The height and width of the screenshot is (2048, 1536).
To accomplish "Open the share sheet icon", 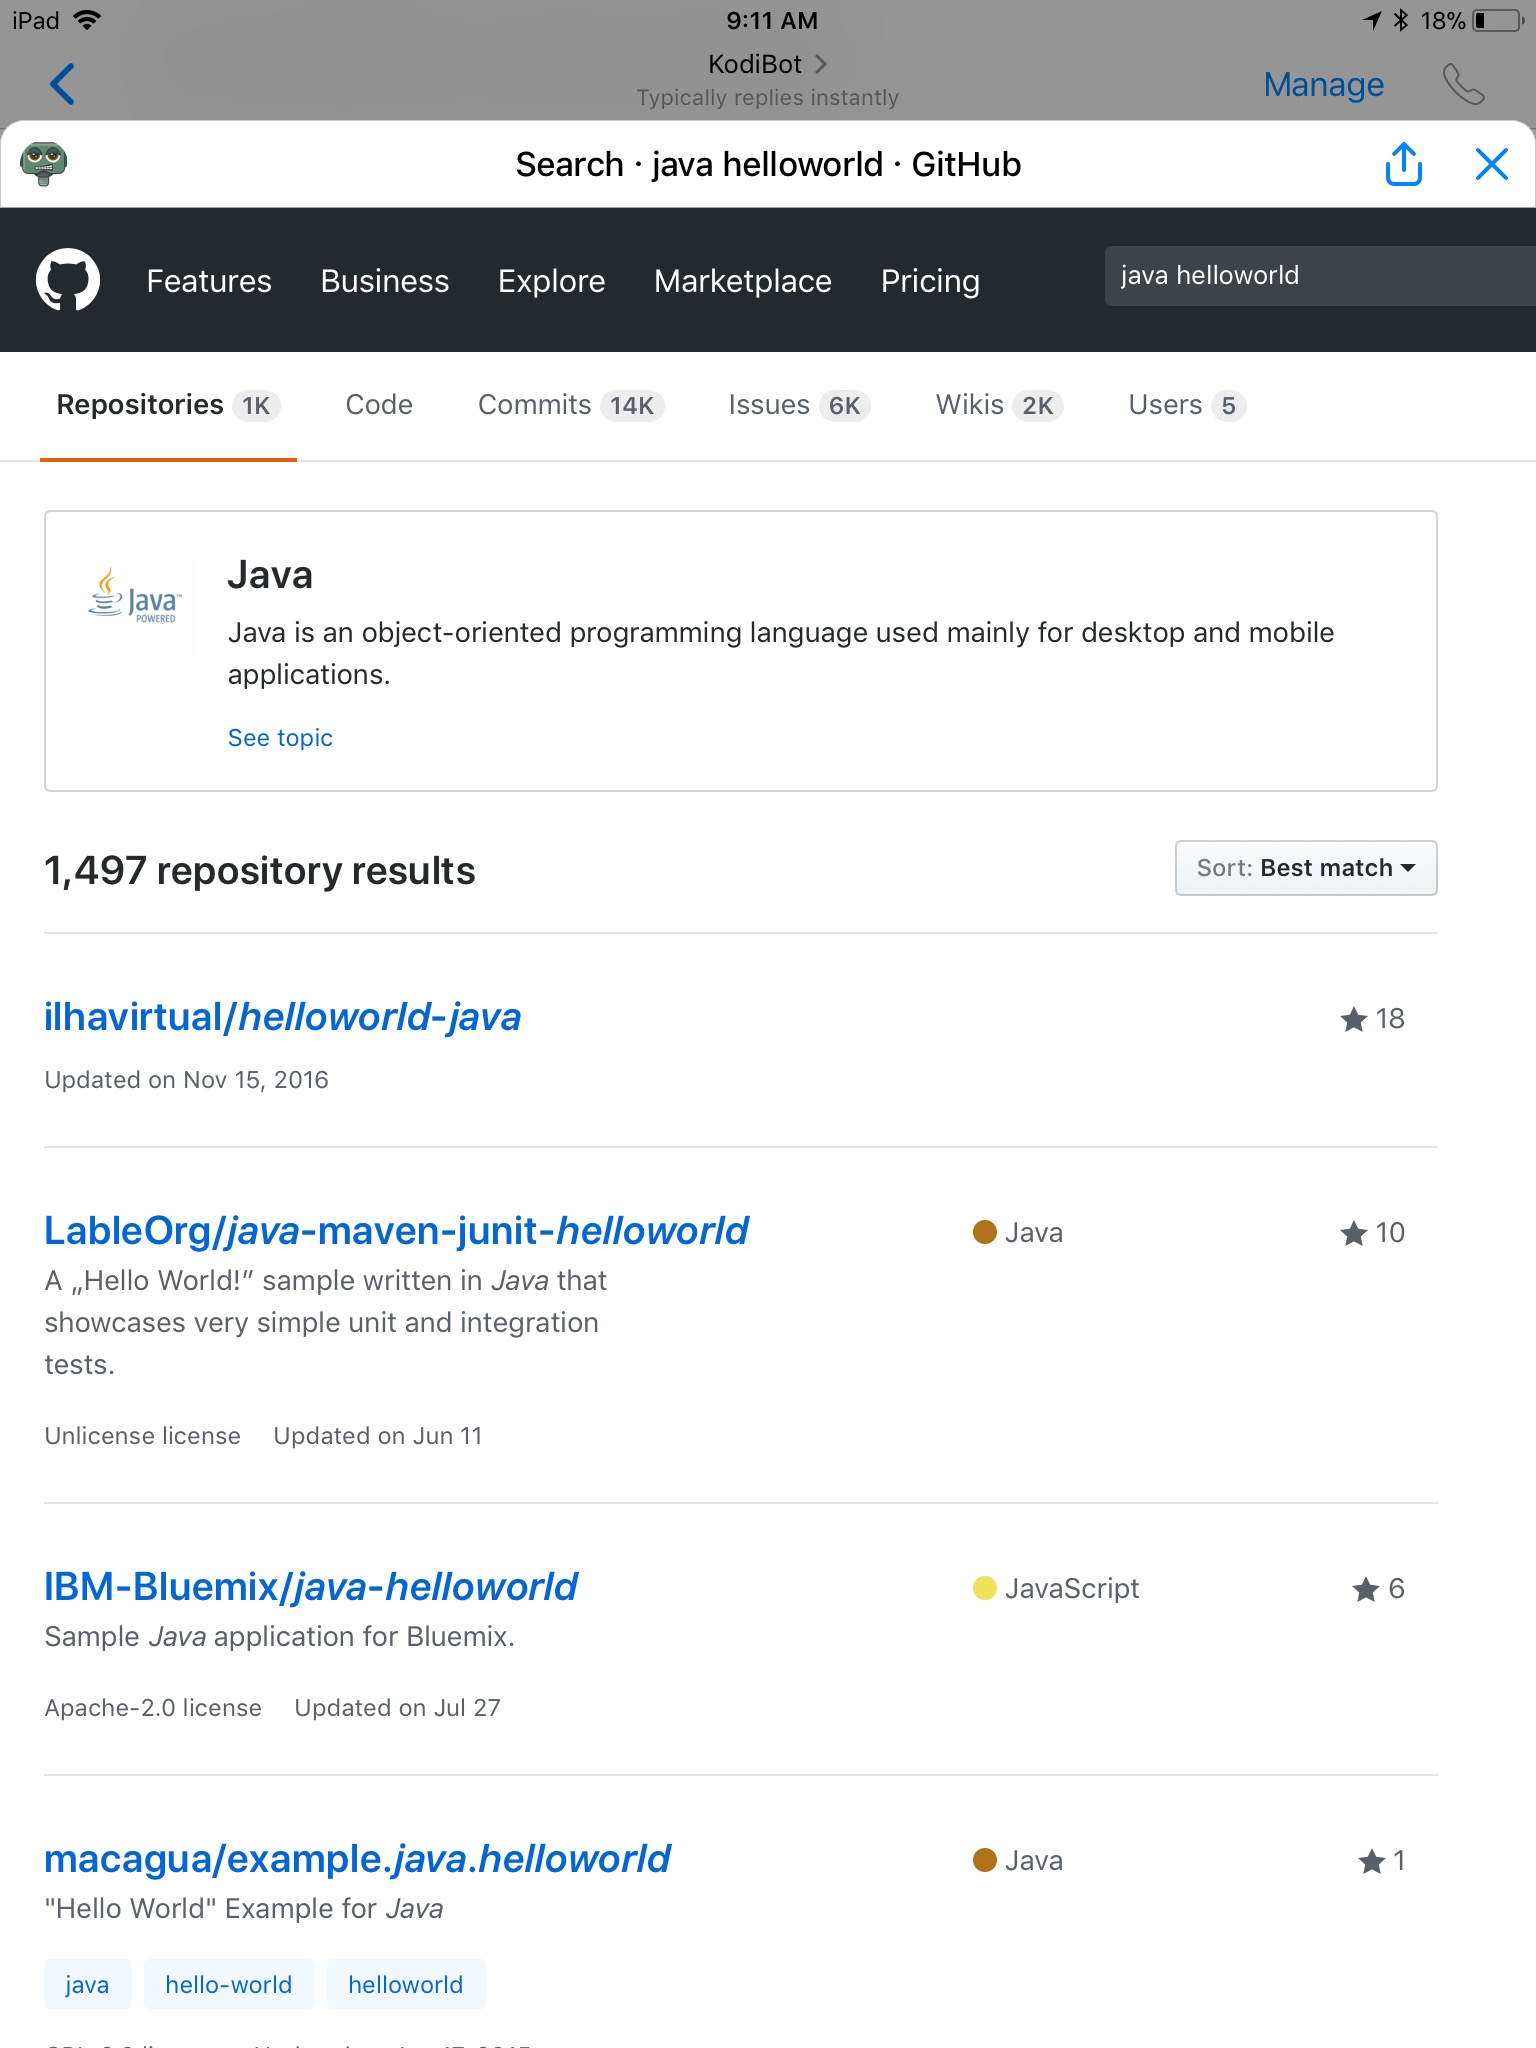I will [x=1404, y=164].
